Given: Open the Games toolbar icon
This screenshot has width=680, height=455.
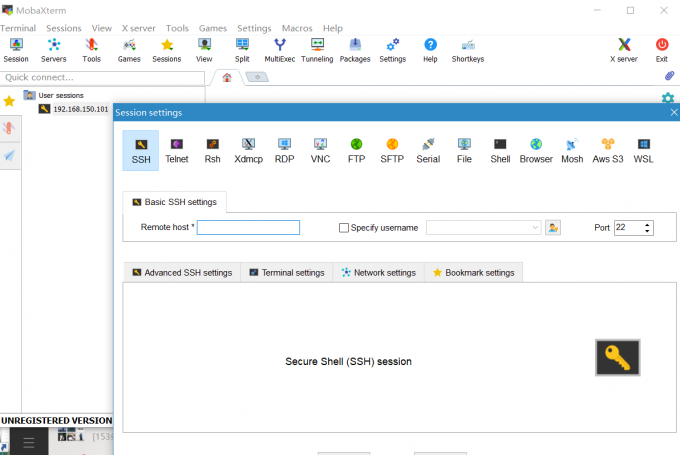Looking at the screenshot, I should pos(129,50).
